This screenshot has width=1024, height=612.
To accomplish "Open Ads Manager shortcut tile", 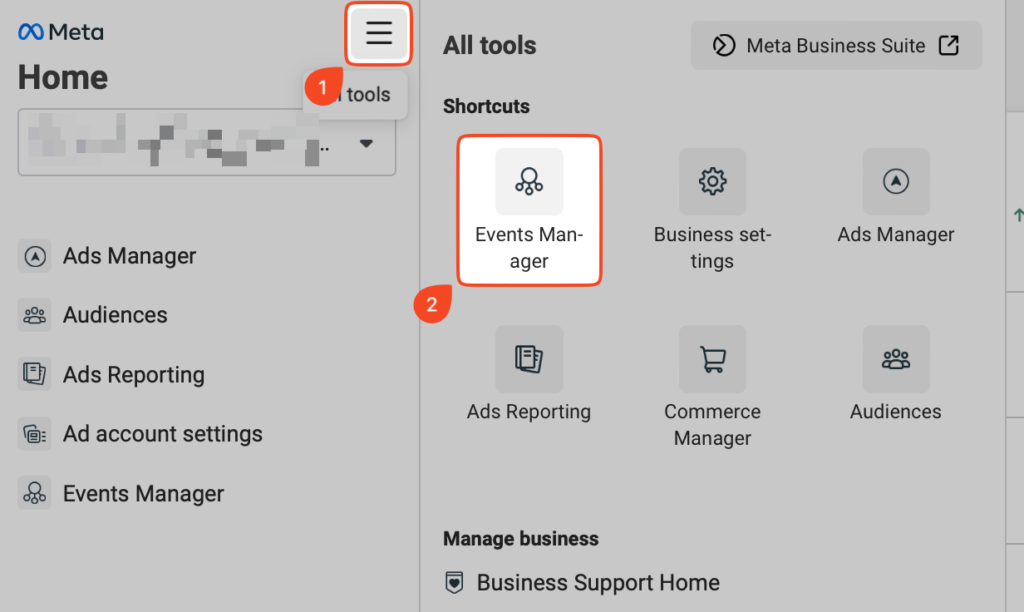I will (896, 197).
